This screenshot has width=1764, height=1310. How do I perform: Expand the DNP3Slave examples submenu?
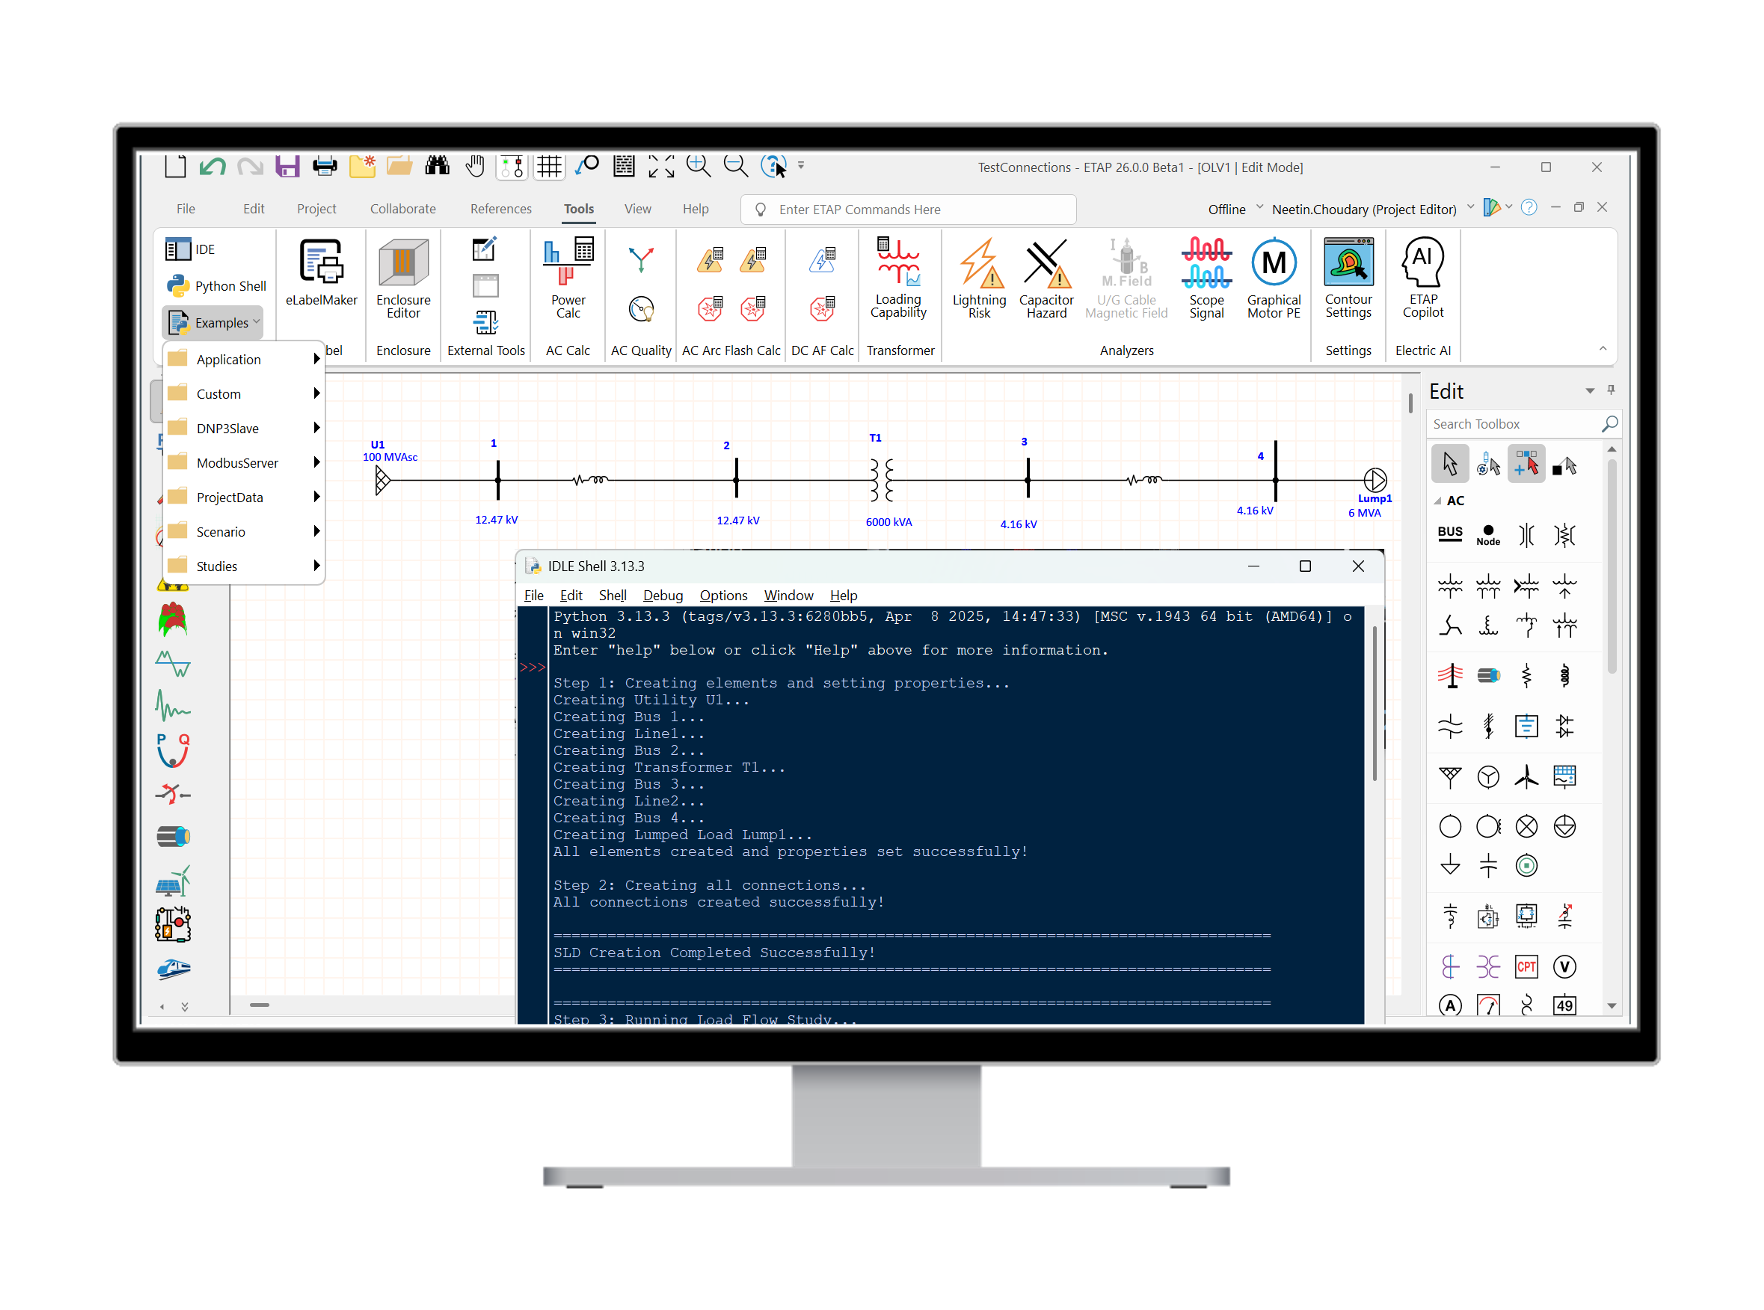[x=244, y=428]
